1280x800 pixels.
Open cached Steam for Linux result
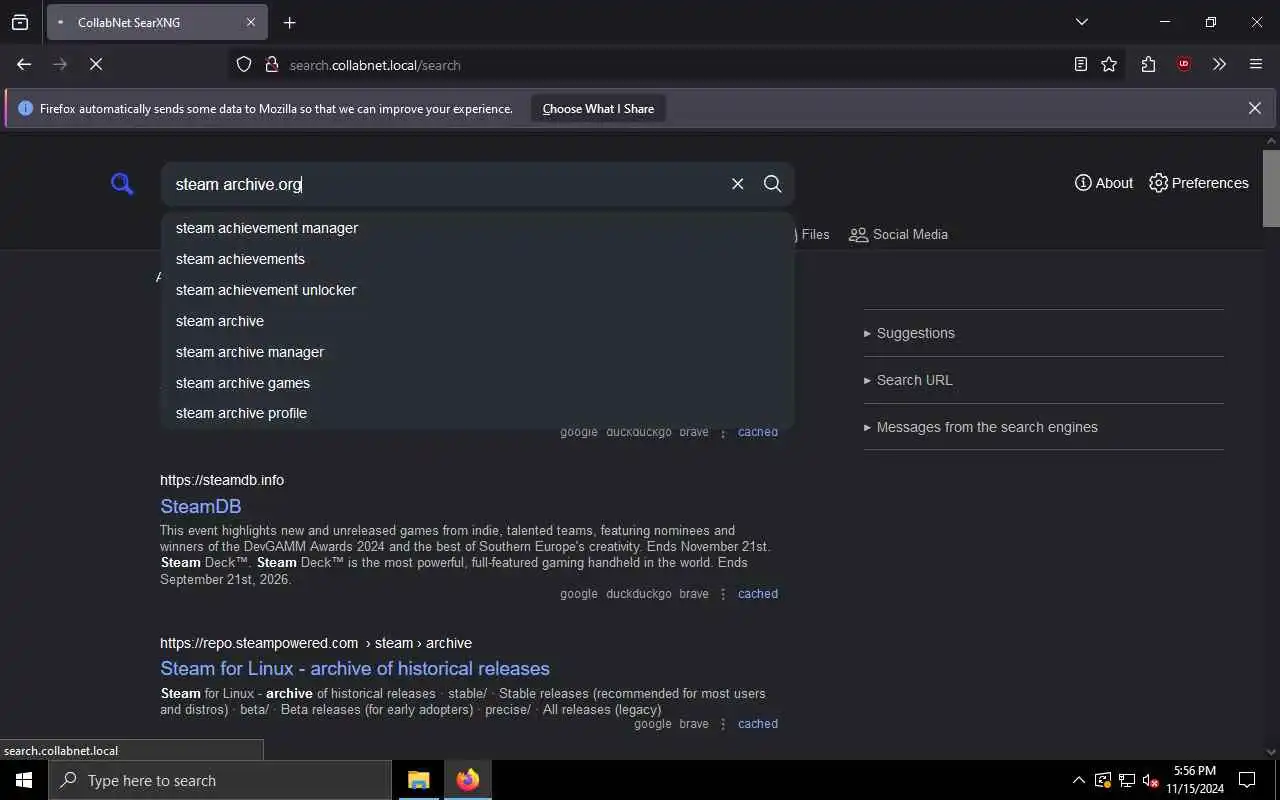click(758, 724)
